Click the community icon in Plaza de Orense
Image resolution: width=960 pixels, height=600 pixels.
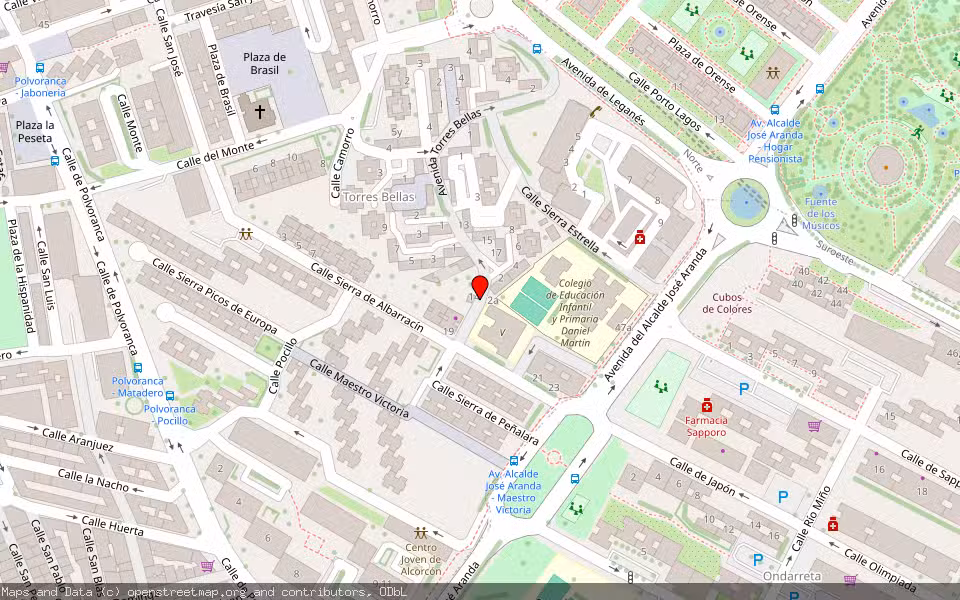click(773, 72)
